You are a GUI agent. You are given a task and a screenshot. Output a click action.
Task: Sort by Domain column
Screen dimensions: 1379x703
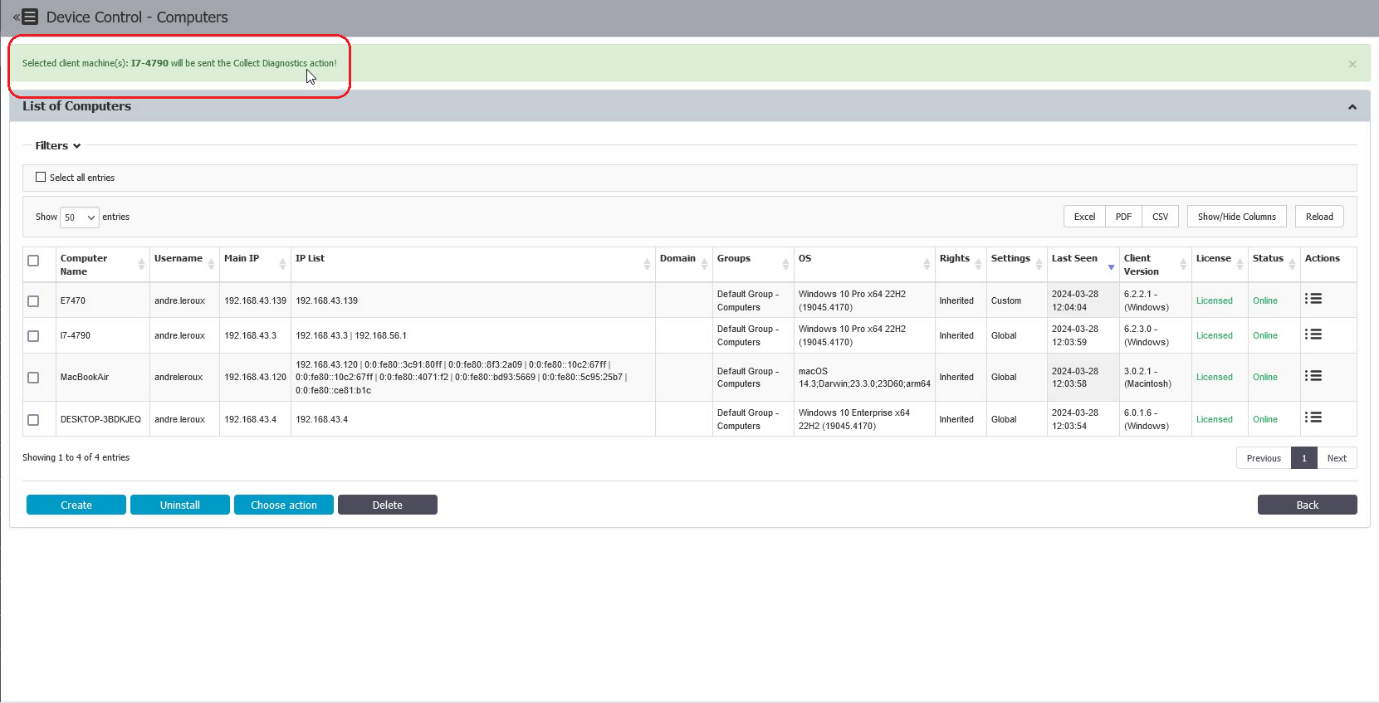(683, 265)
